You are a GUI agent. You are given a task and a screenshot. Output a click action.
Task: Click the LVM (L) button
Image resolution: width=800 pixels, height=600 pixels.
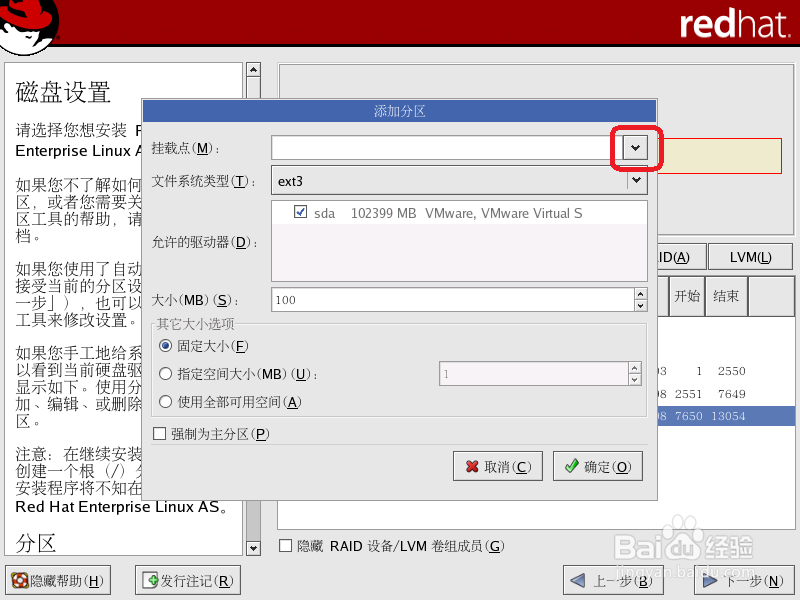[x=751, y=257]
